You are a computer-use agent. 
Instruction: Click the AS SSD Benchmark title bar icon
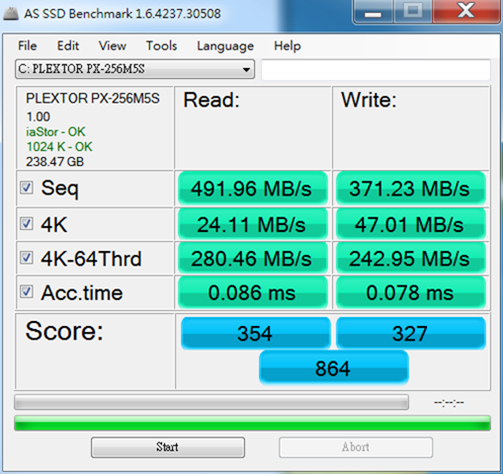tap(11, 14)
